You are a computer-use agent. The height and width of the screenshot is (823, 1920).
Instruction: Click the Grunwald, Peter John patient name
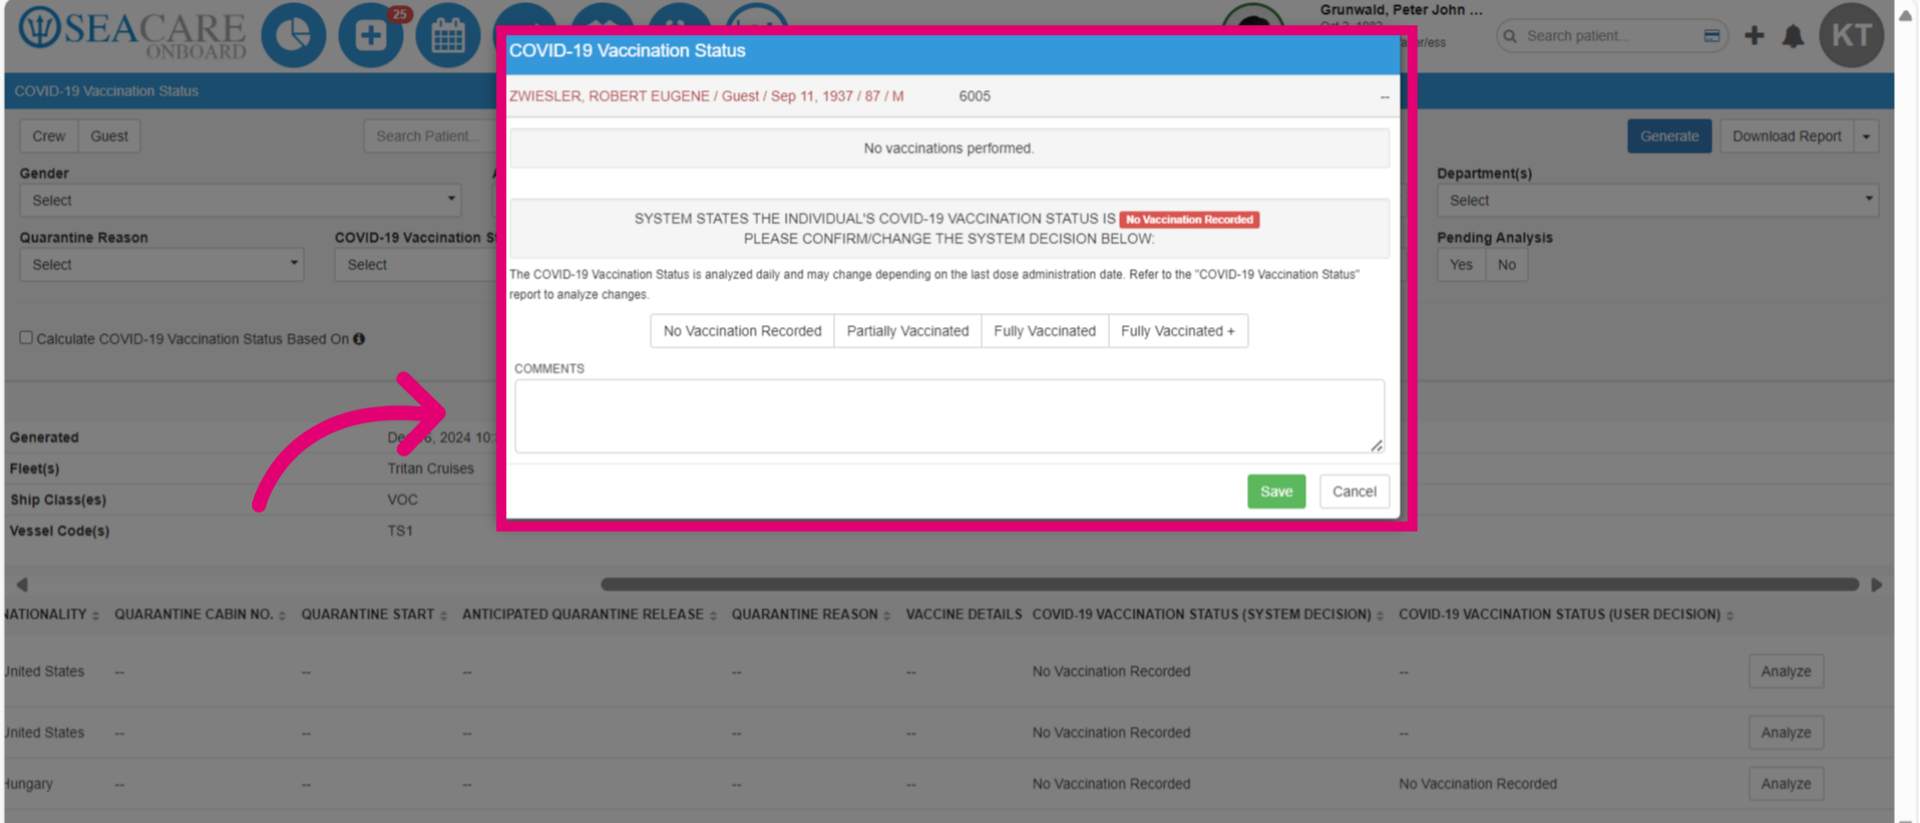tap(1400, 10)
